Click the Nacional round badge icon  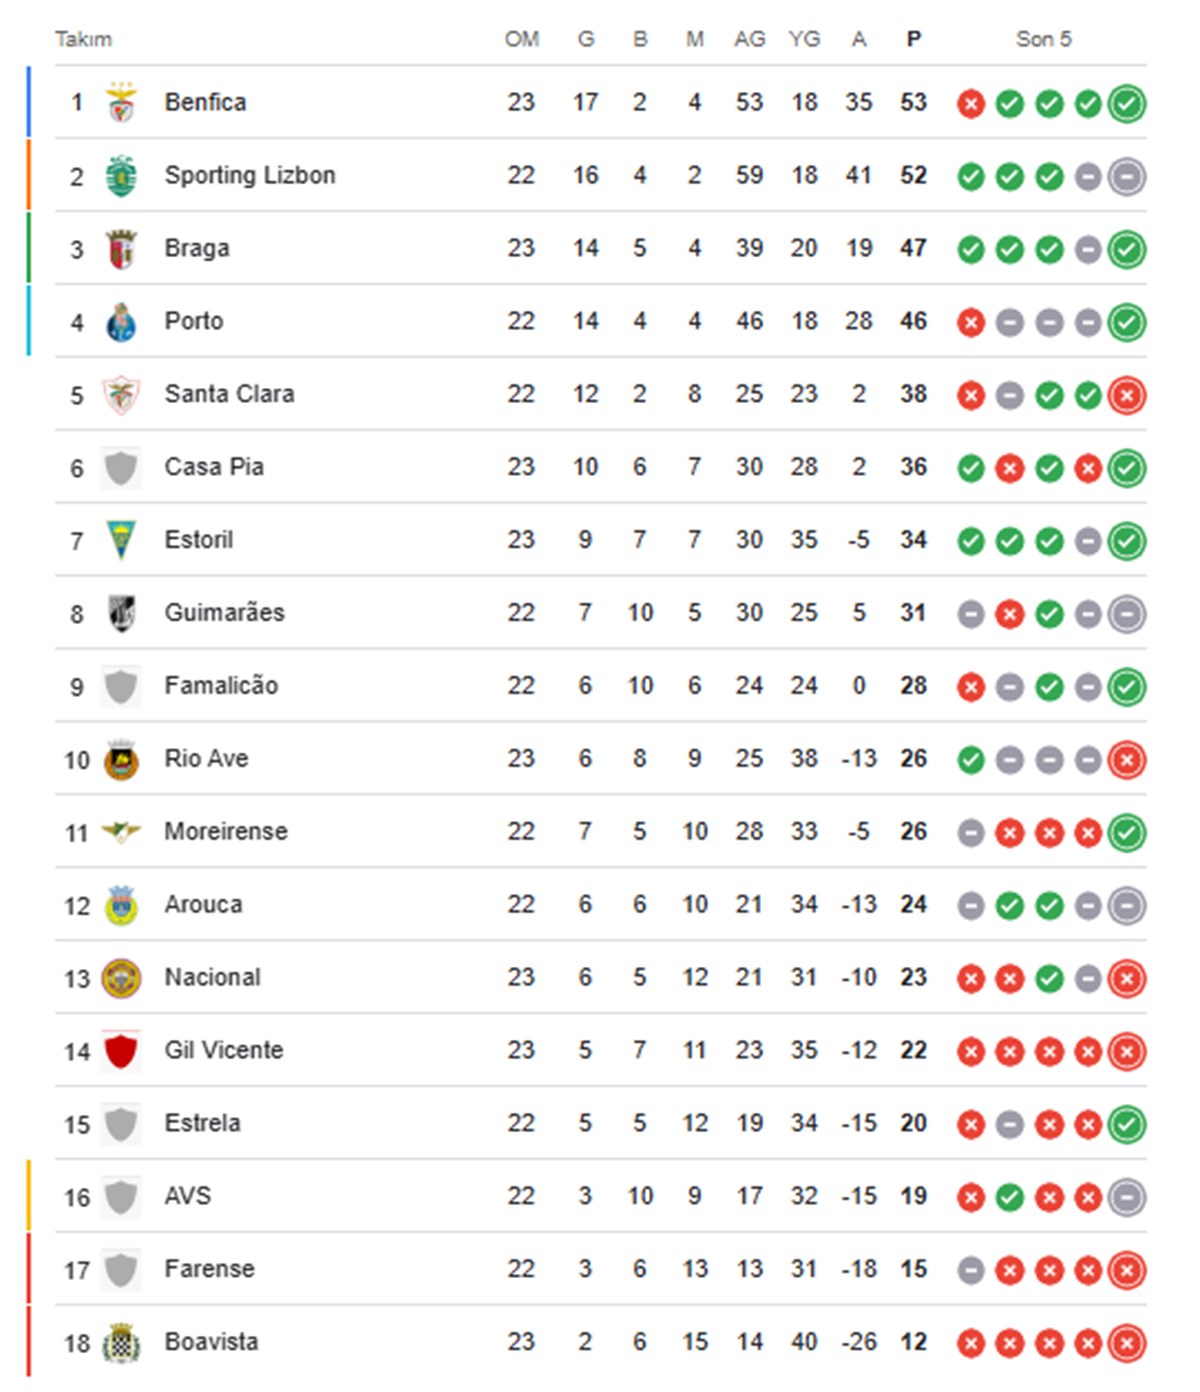click(x=121, y=978)
